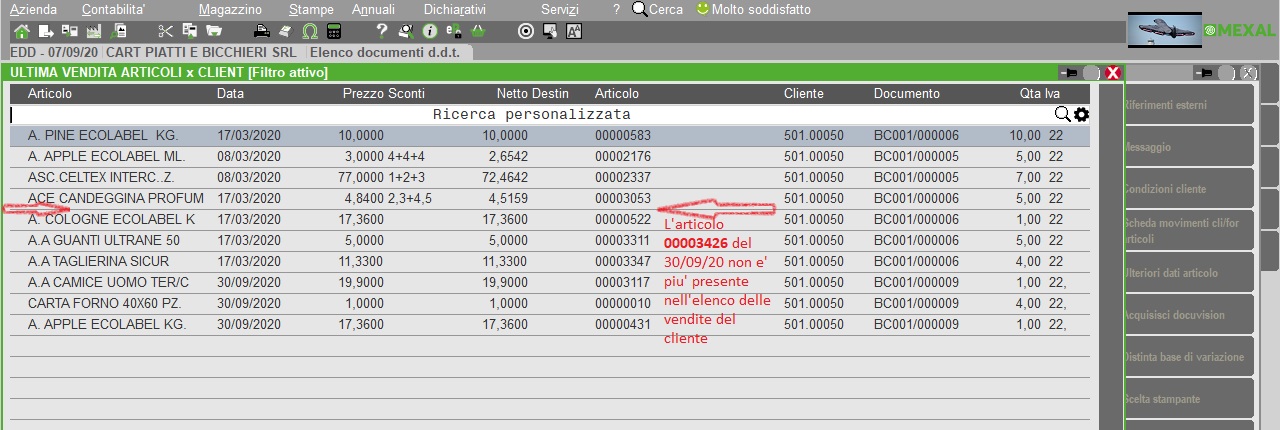Image resolution: width=1280 pixels, height=430 pixels.
Task: Click the scissors icon in the toolbar
Action: coord(165,31)
